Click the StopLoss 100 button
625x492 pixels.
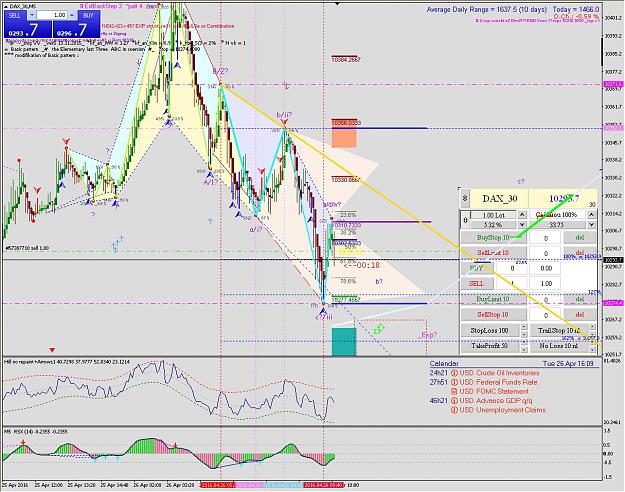click(x=490, y=331)
